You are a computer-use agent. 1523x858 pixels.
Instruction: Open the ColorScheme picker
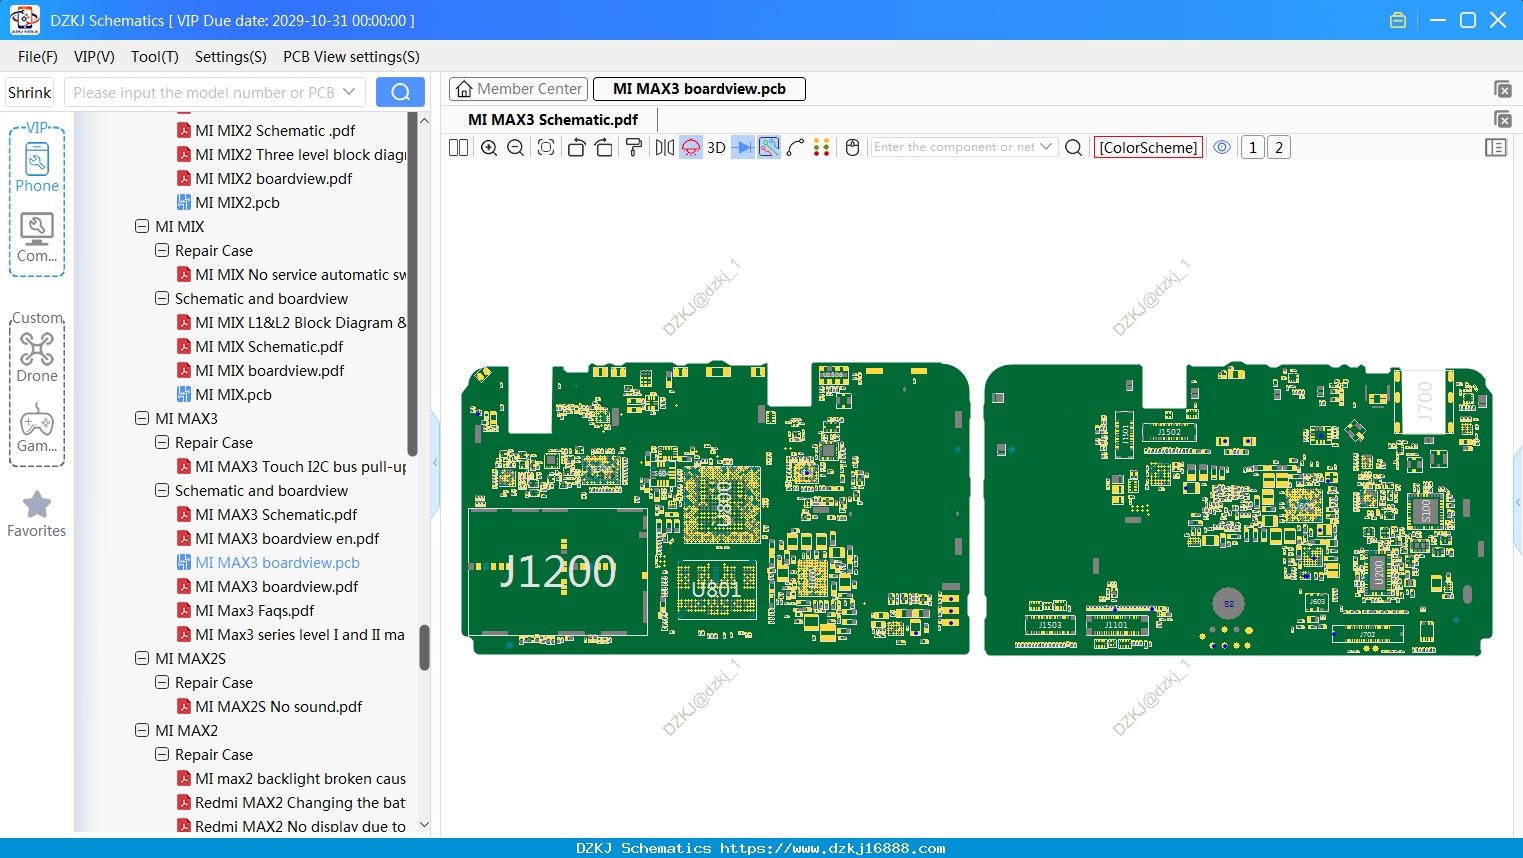(x=1148, y=147)
